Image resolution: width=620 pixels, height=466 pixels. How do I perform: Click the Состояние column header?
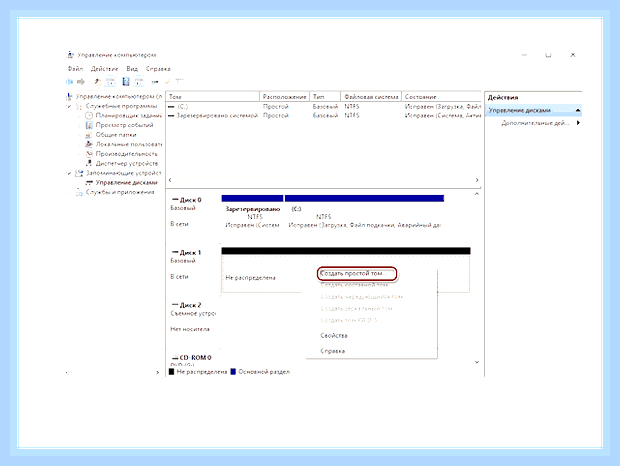441,97
